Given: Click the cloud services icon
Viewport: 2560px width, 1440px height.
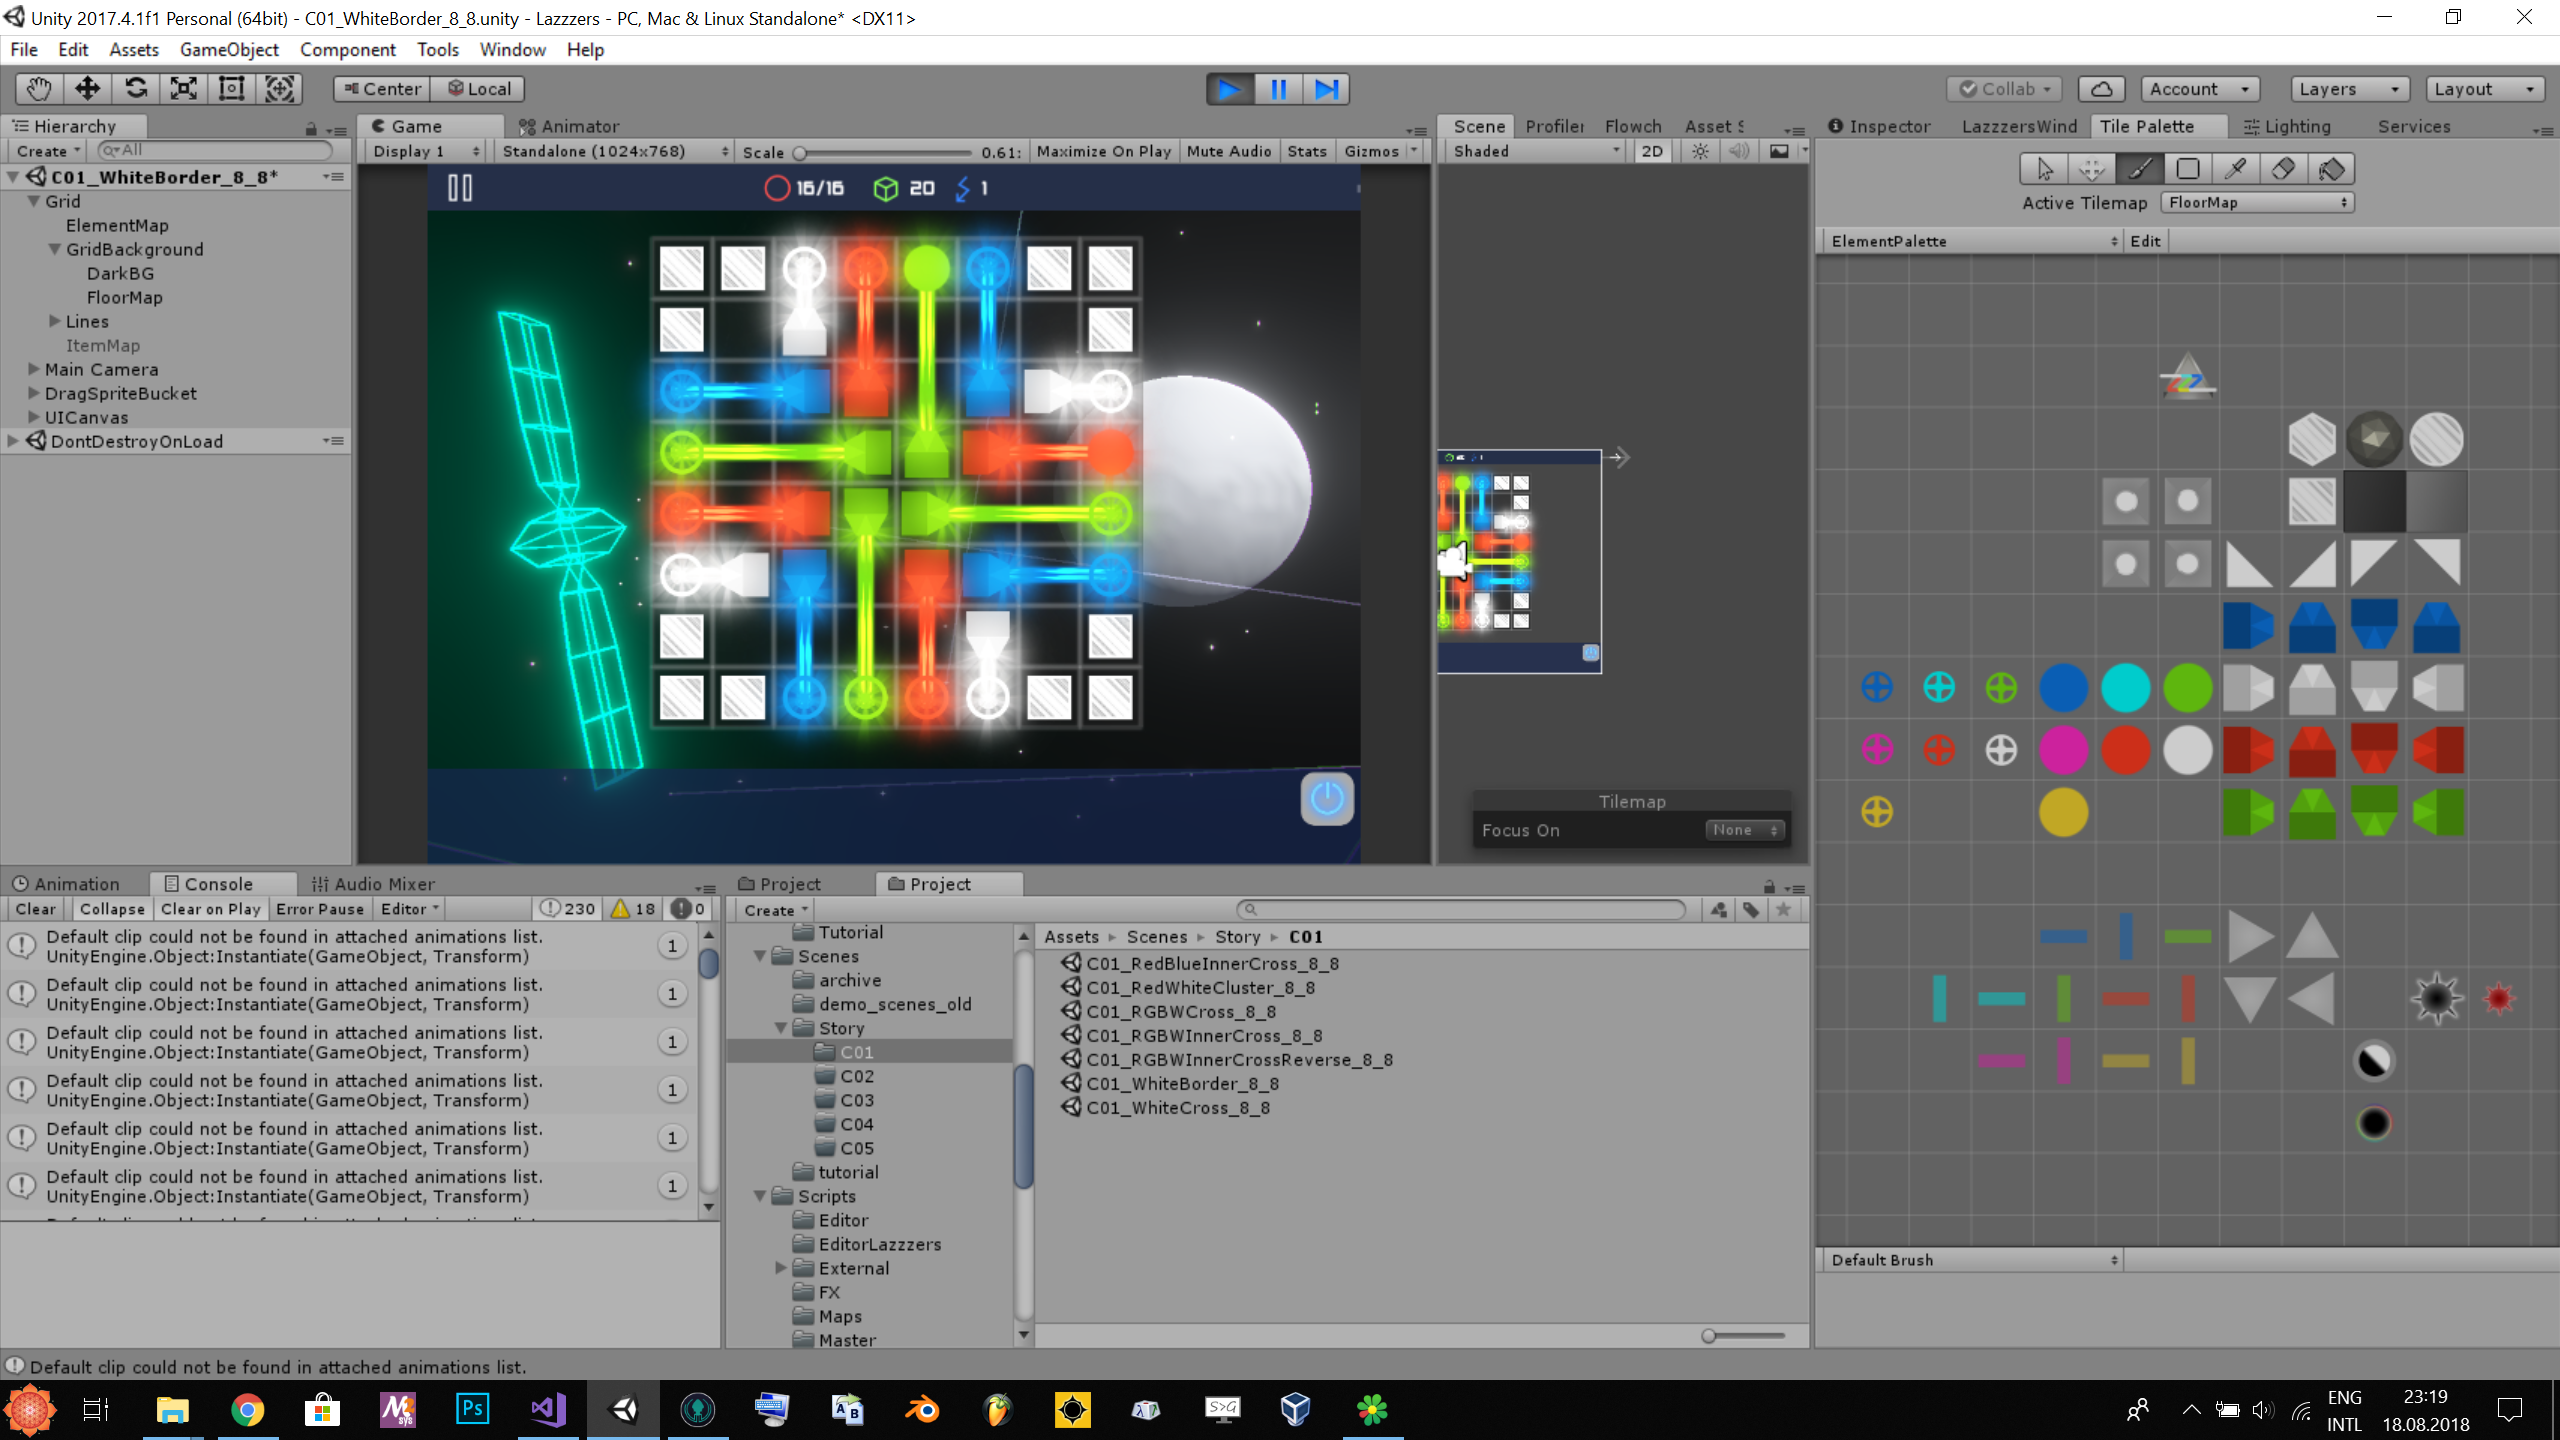Looking at the screenshot, I should (x=2101, y=89).
